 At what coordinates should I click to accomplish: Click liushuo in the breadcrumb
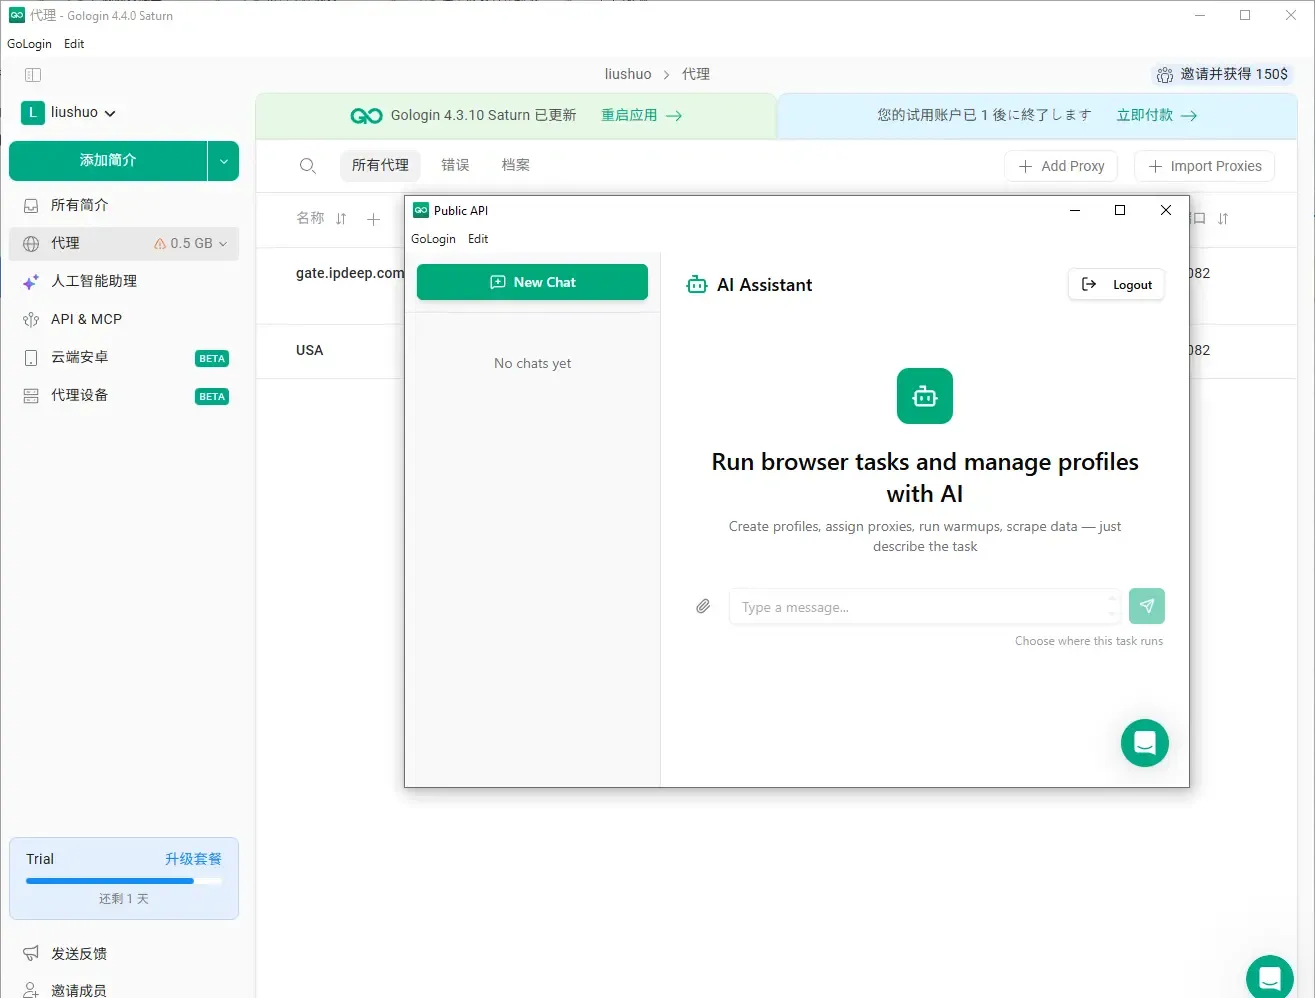628,74
